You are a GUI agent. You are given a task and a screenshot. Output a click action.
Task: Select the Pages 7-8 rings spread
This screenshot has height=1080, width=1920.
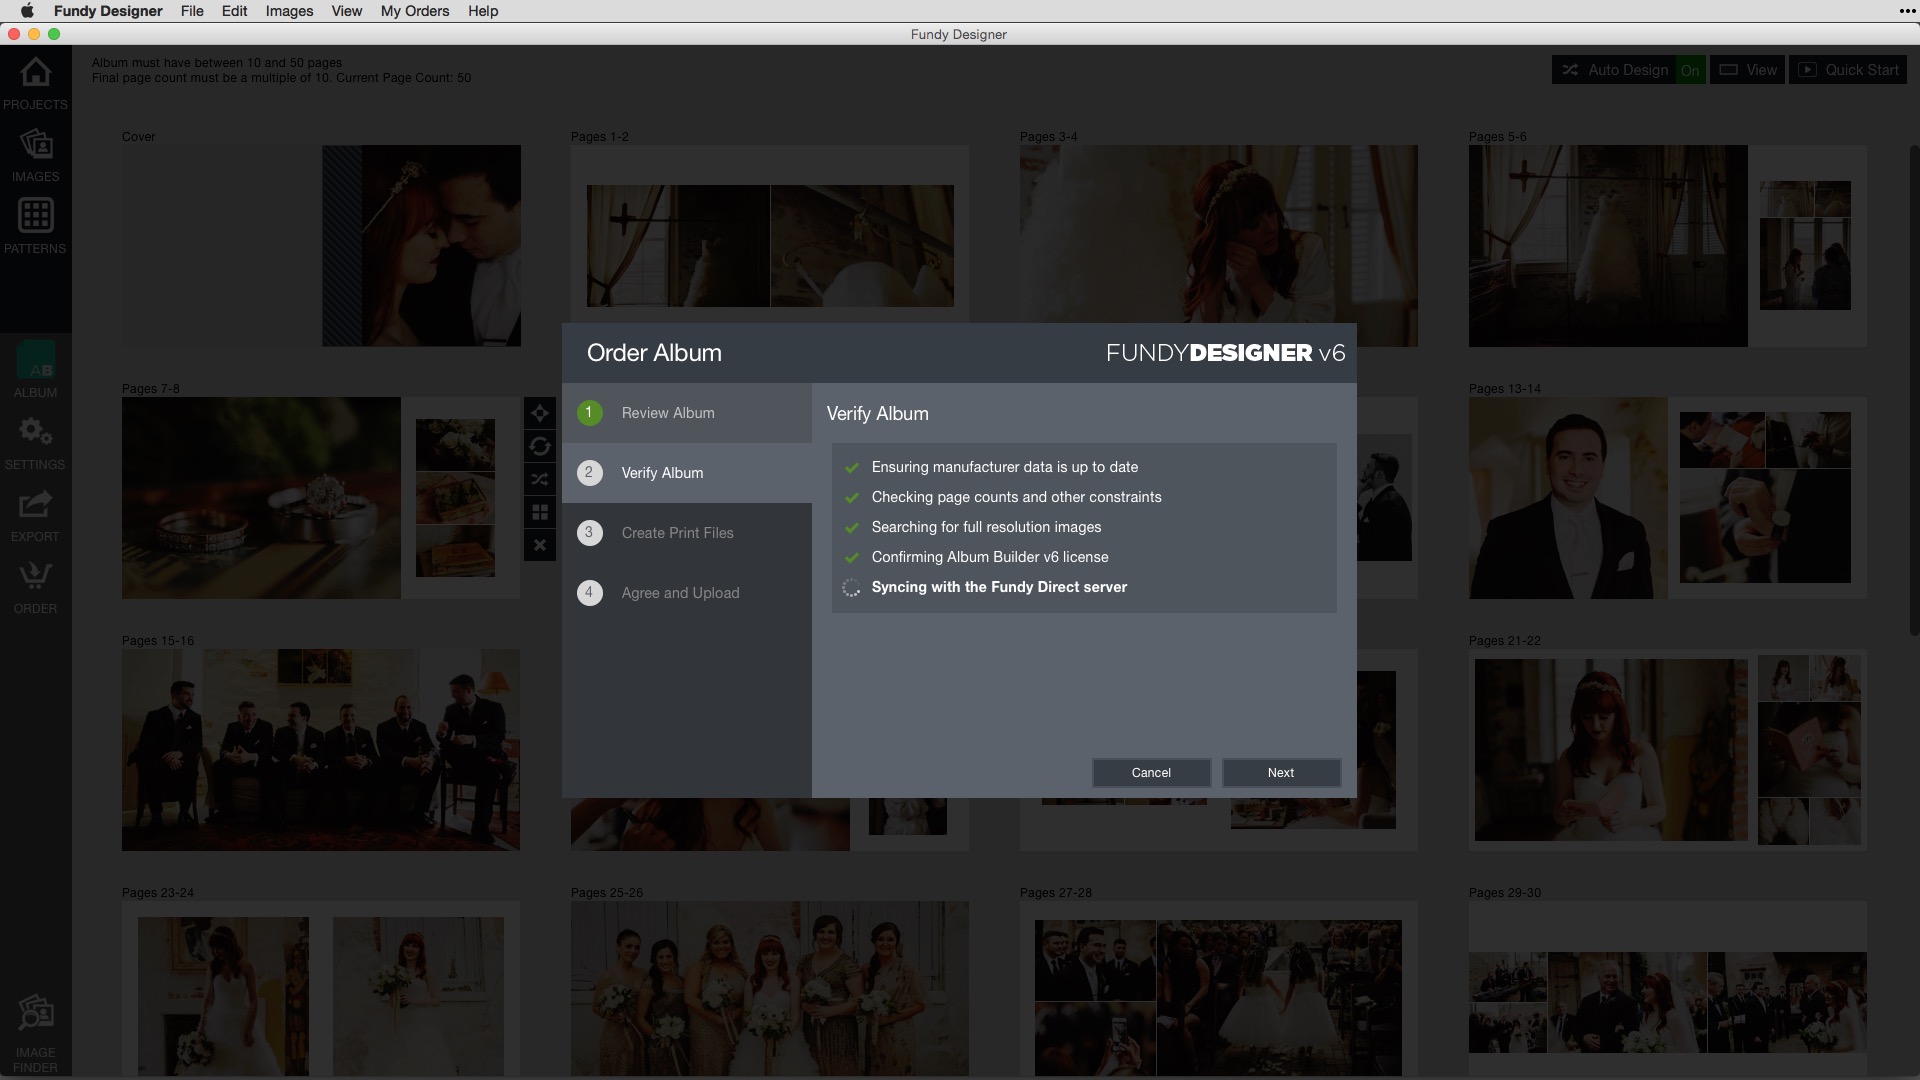[x=321, y=498]
